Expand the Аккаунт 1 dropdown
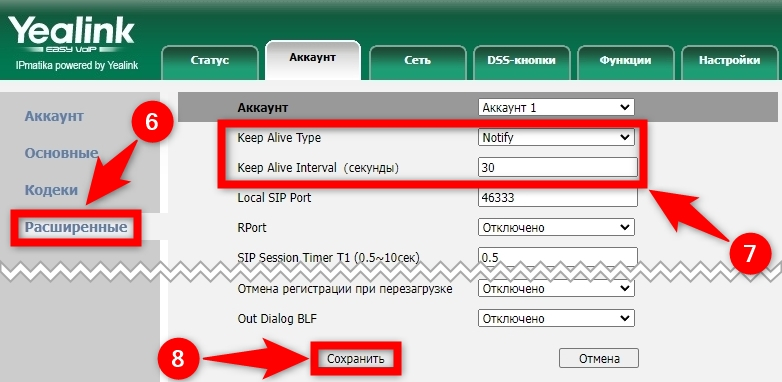The height and width of the screenshot is (382, 782). tap(556, 107)
